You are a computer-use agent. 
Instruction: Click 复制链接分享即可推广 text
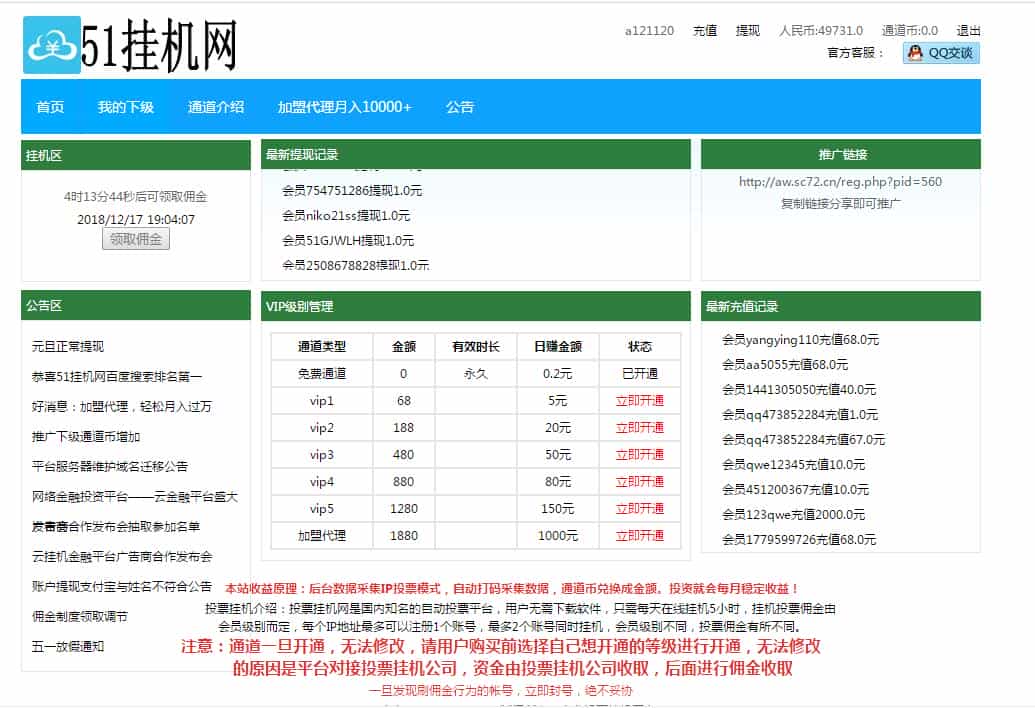[840, 203]
